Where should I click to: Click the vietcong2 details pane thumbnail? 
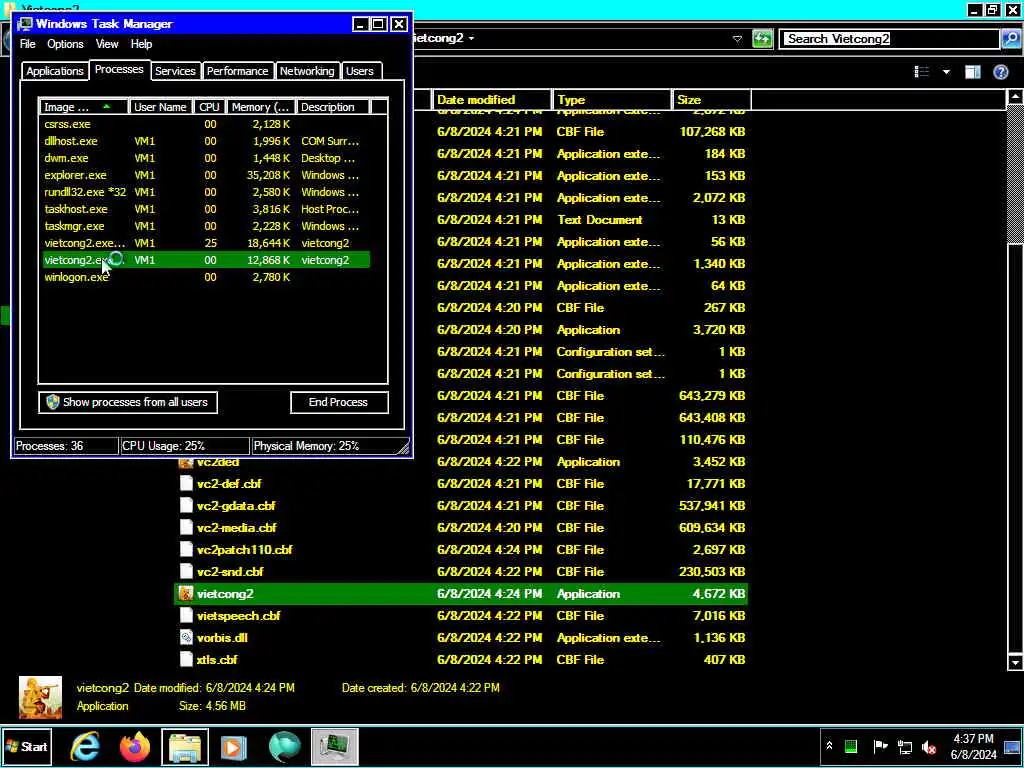[40, 697]
